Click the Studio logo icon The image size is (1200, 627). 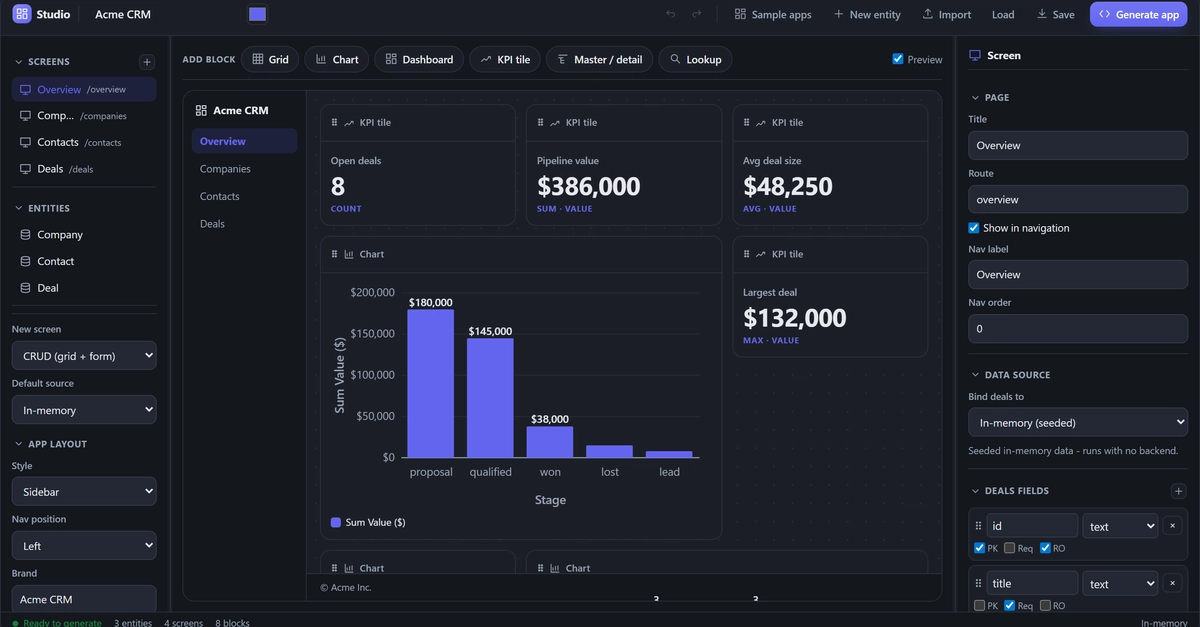22,14
